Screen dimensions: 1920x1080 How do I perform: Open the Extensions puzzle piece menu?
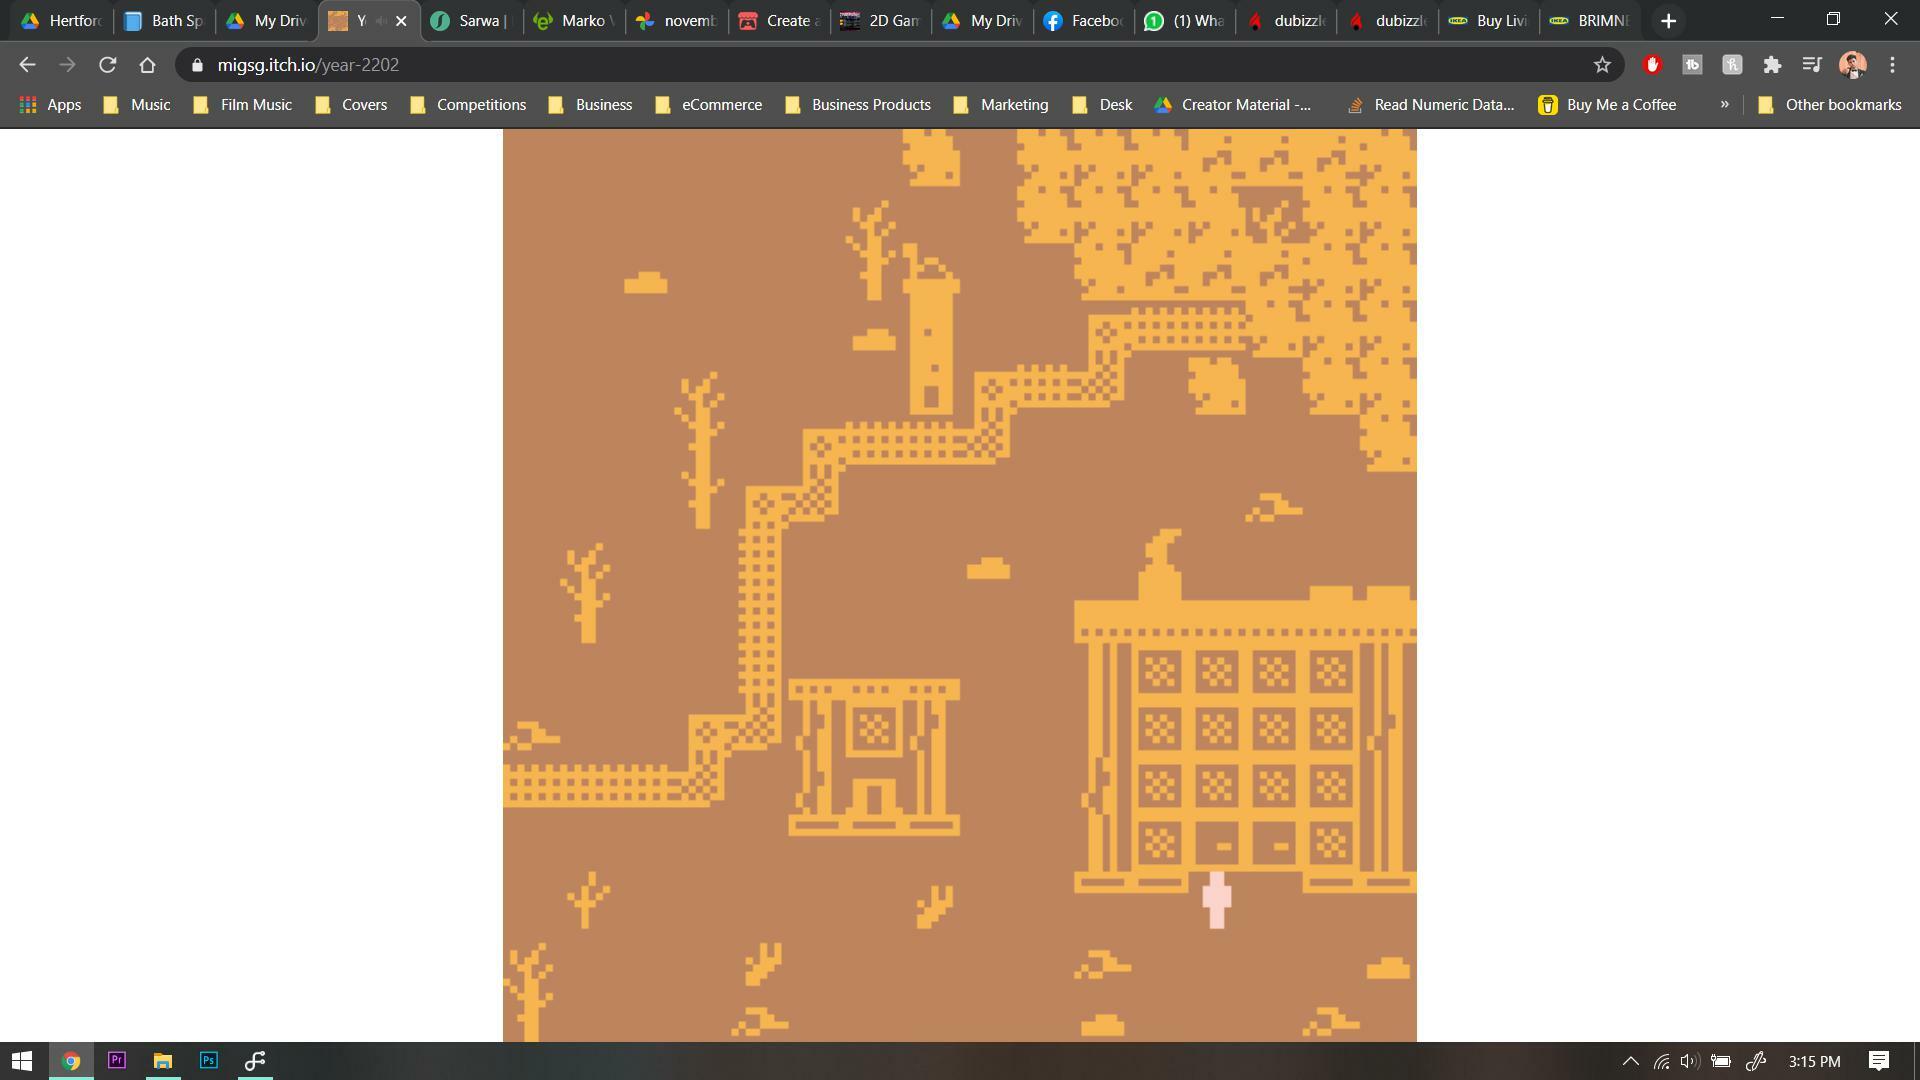tap(1772, 65)
